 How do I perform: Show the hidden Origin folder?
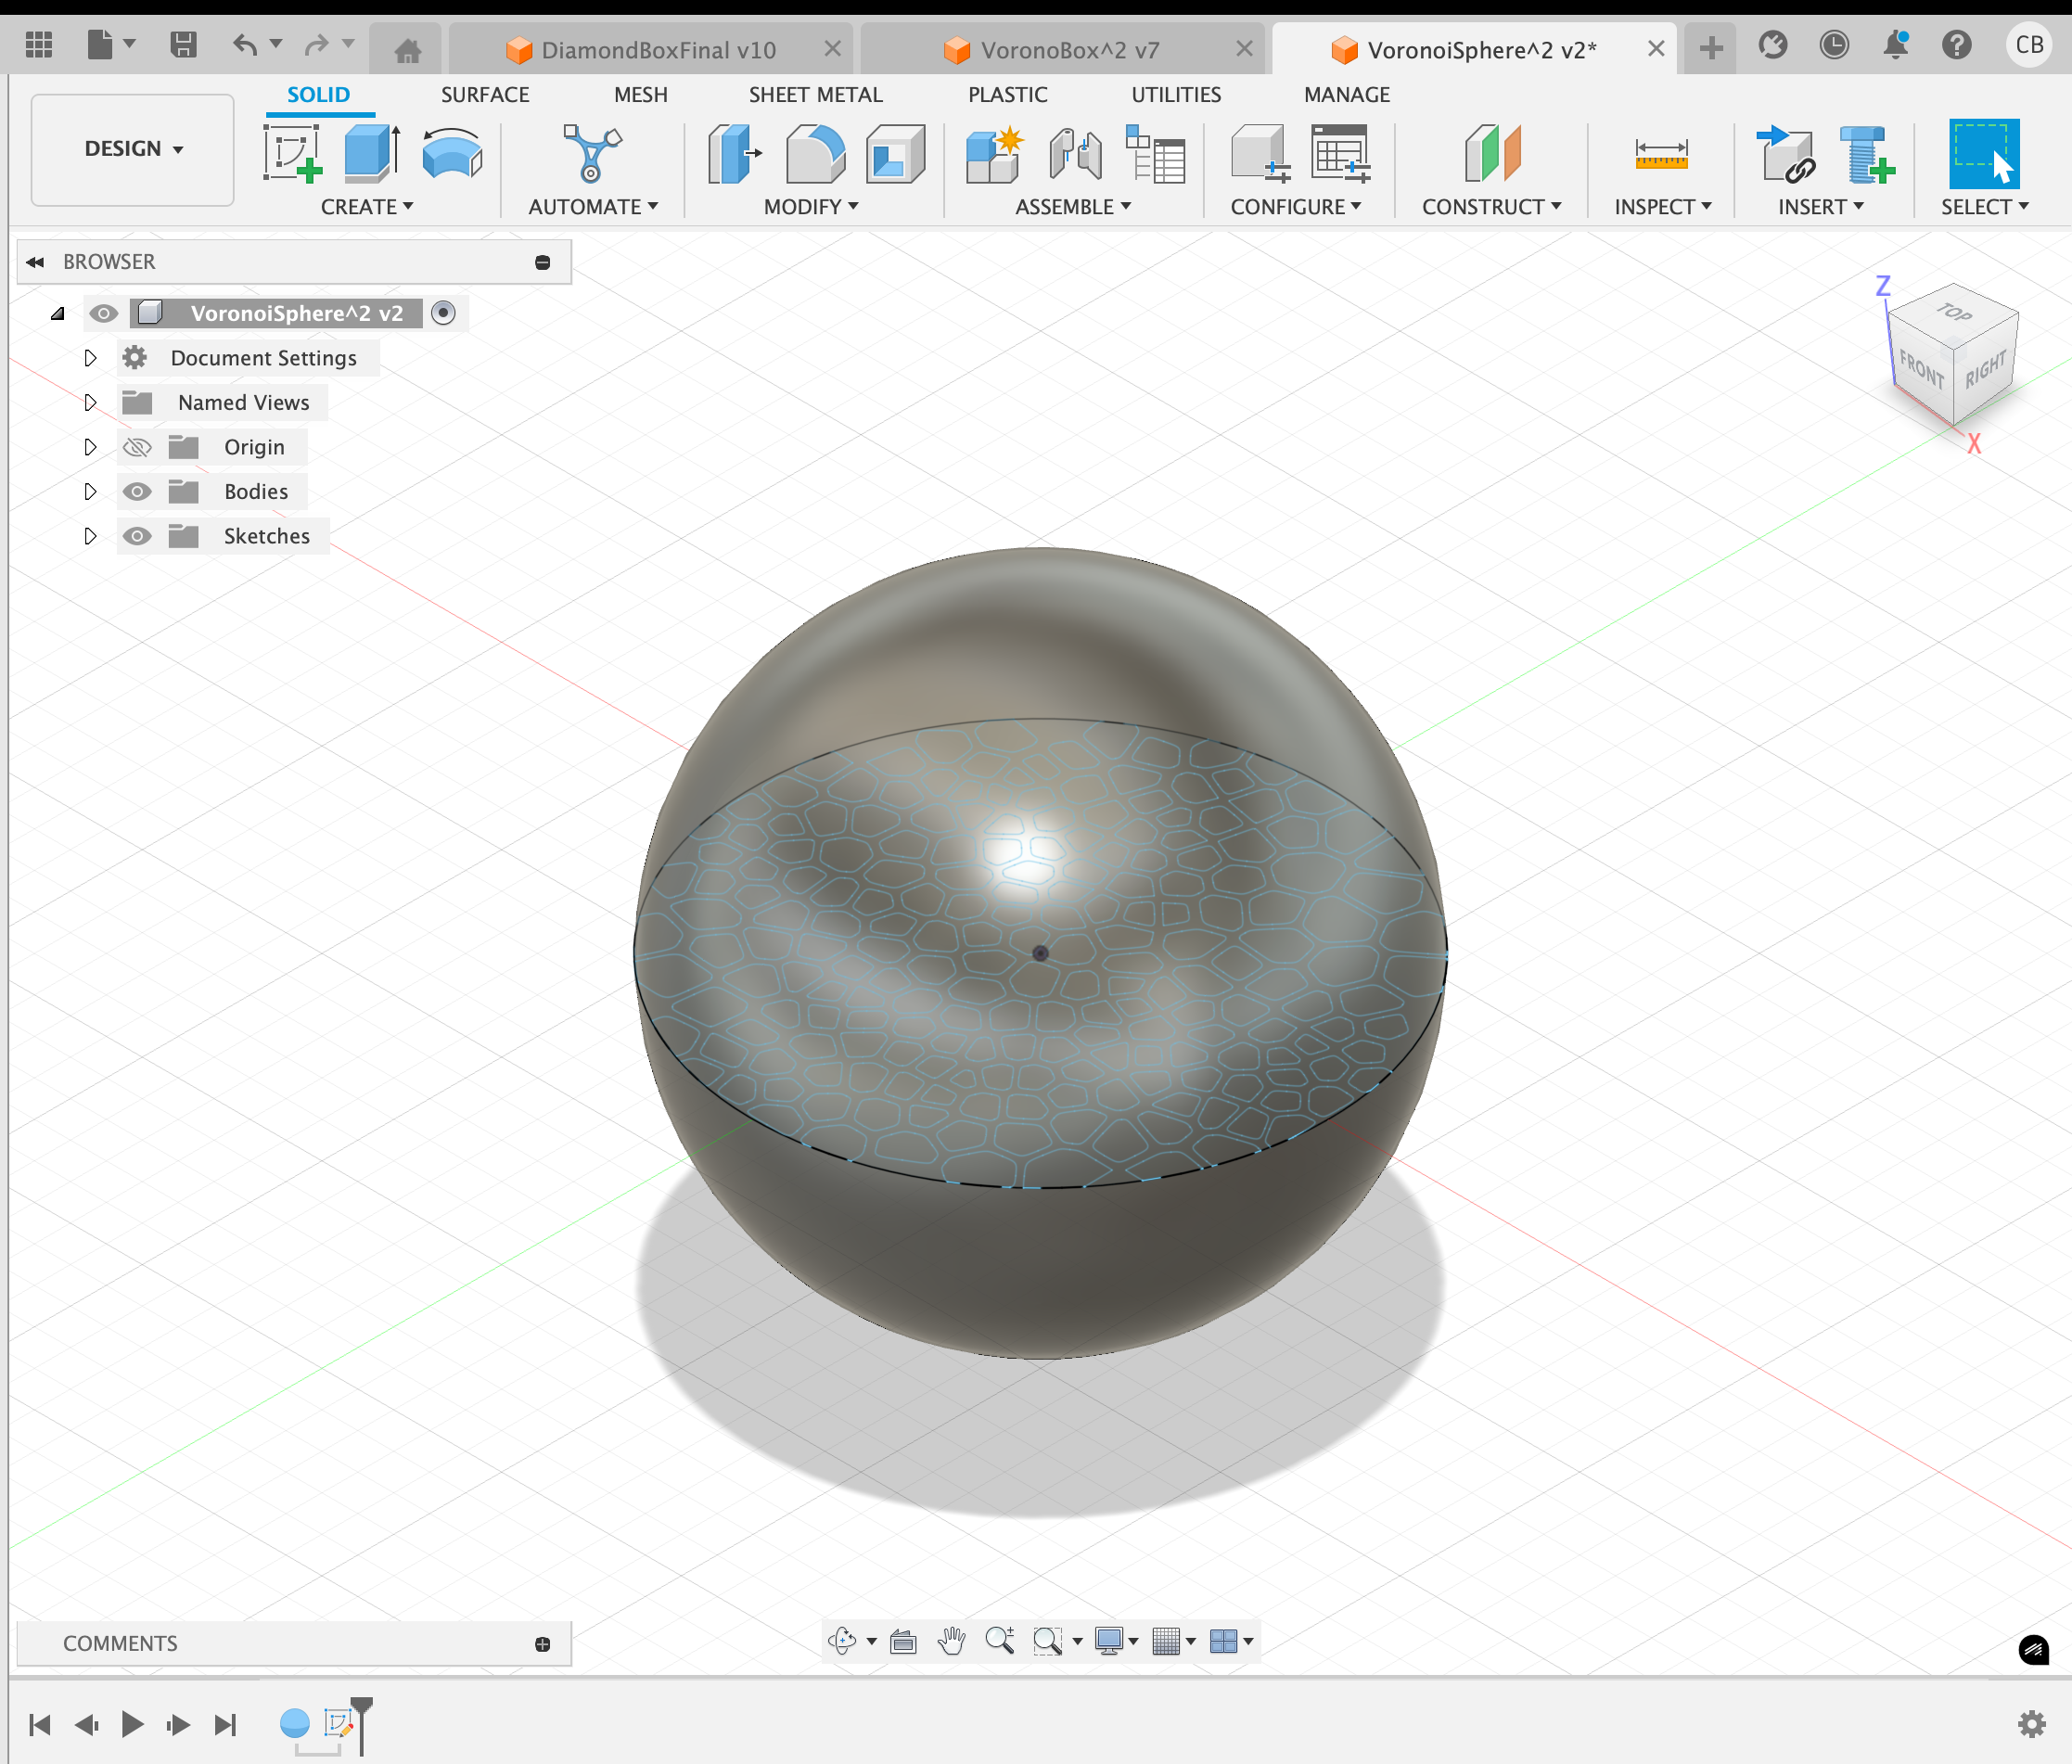point(137,447)
